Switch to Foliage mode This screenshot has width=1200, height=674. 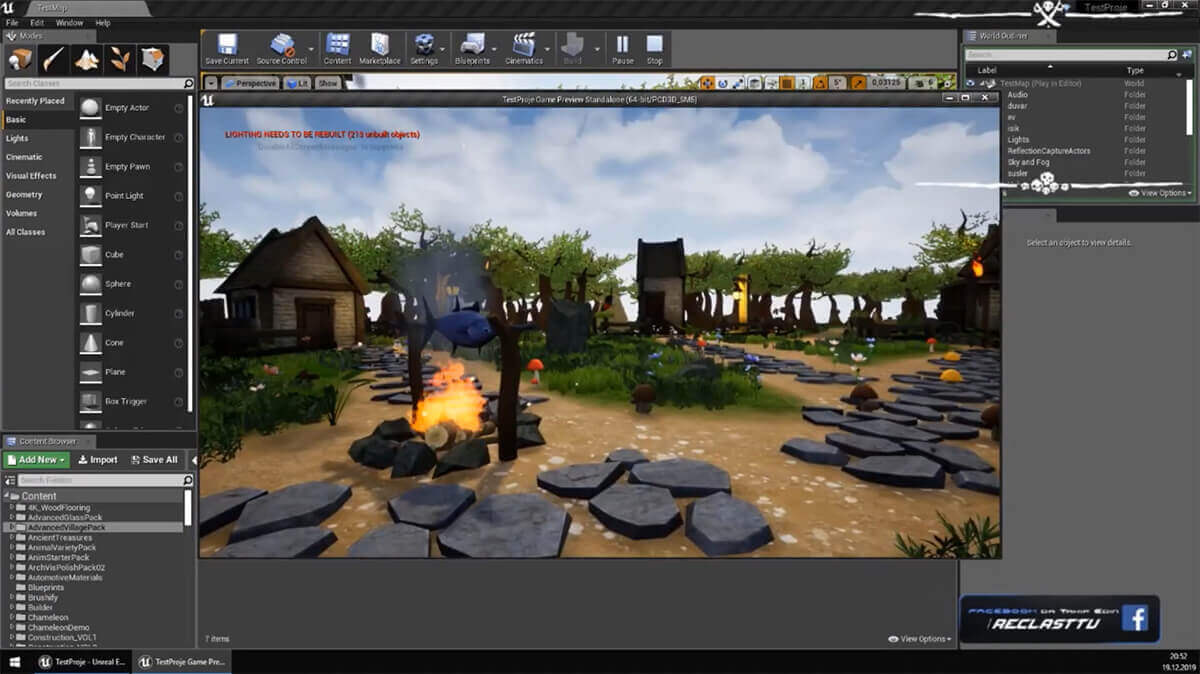[x=120, y=59]
